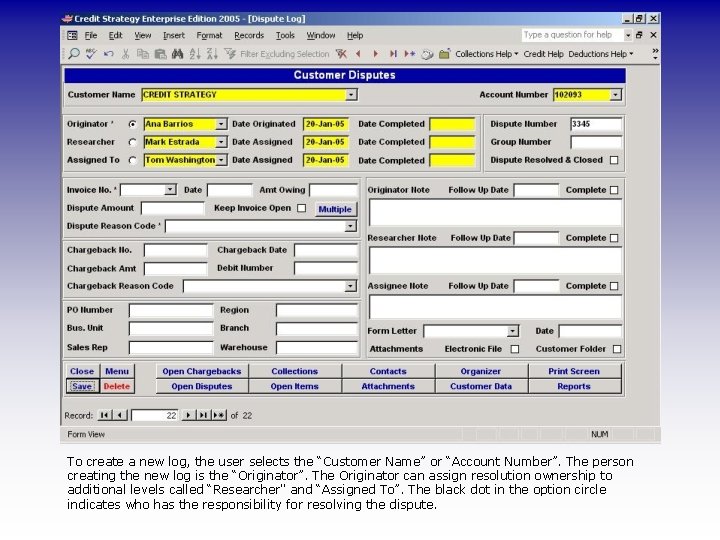
Task: Open the Records menu
Action: (x=249, y=35)
